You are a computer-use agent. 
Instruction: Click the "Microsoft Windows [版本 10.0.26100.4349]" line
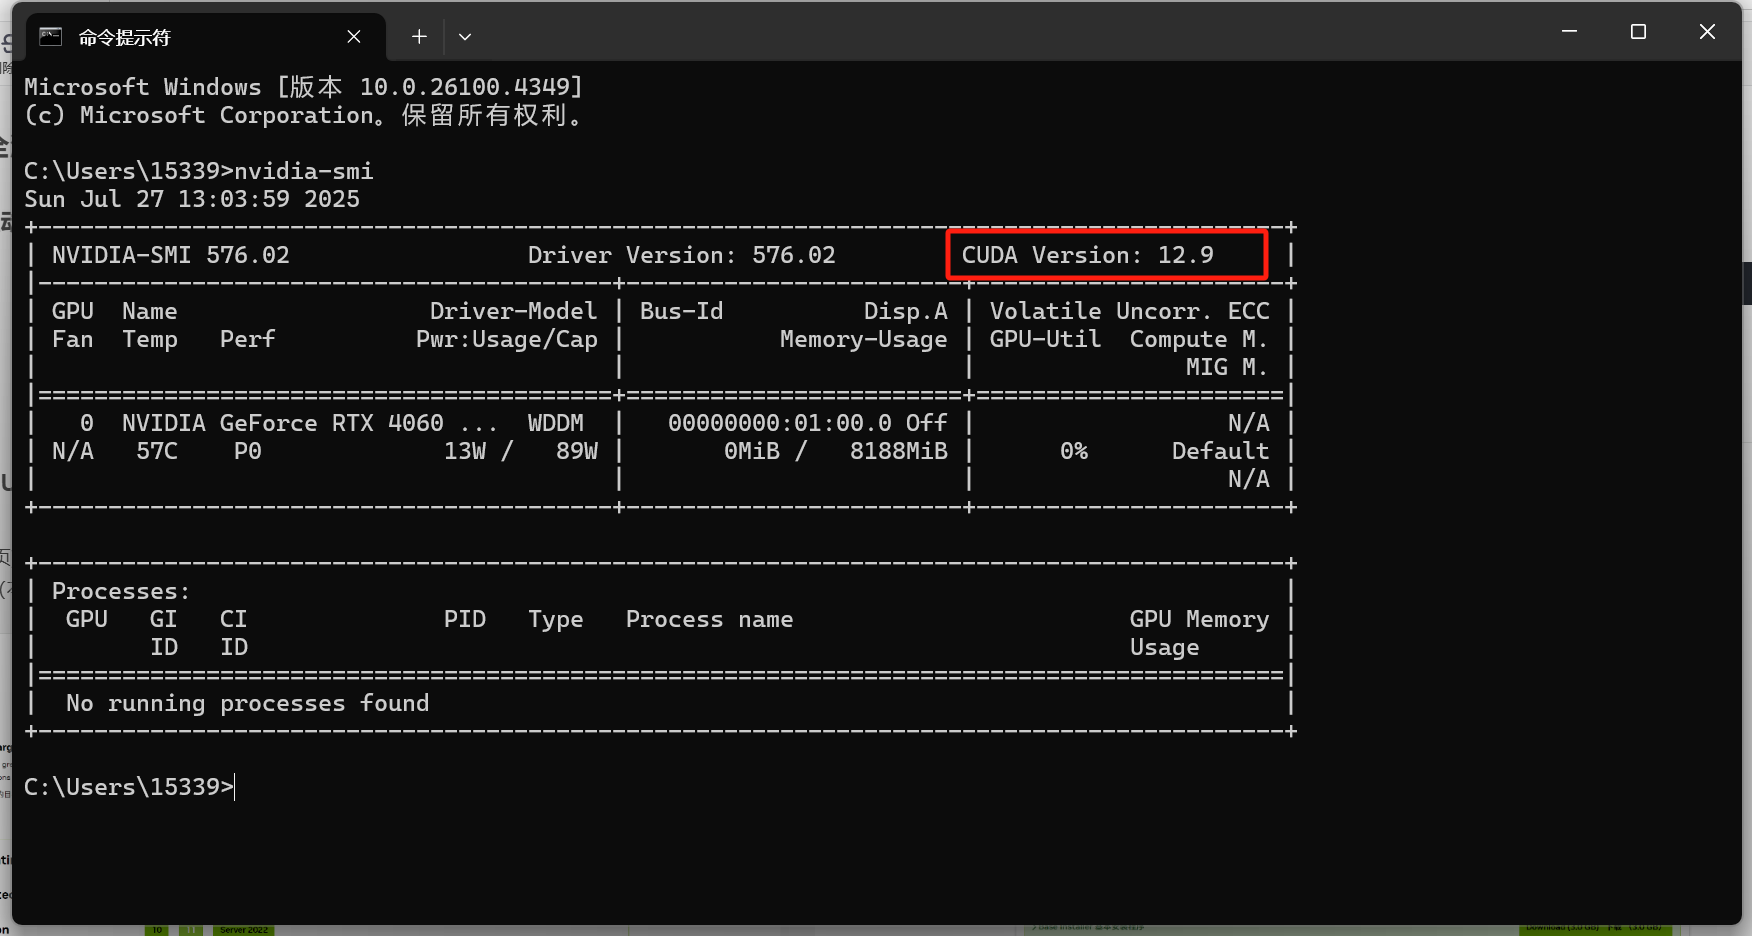[304, 87]
